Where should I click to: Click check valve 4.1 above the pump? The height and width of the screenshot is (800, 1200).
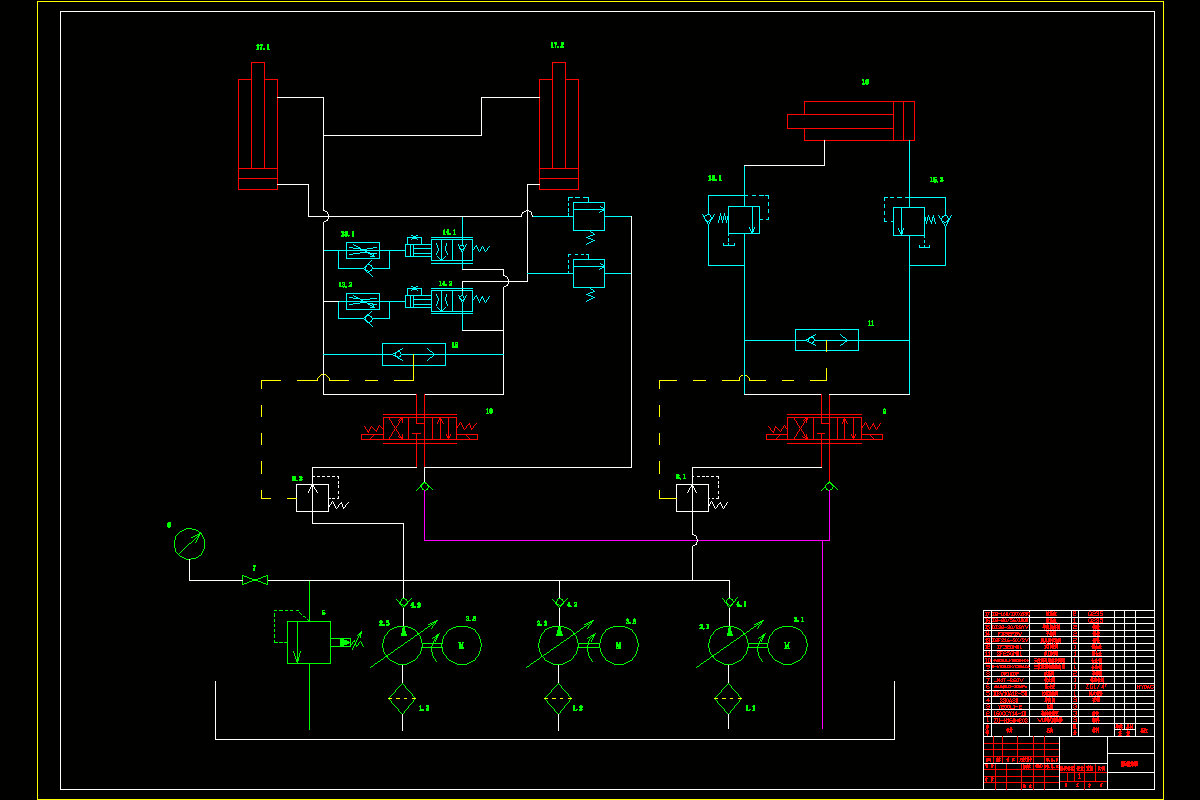(x=729, y=602)
